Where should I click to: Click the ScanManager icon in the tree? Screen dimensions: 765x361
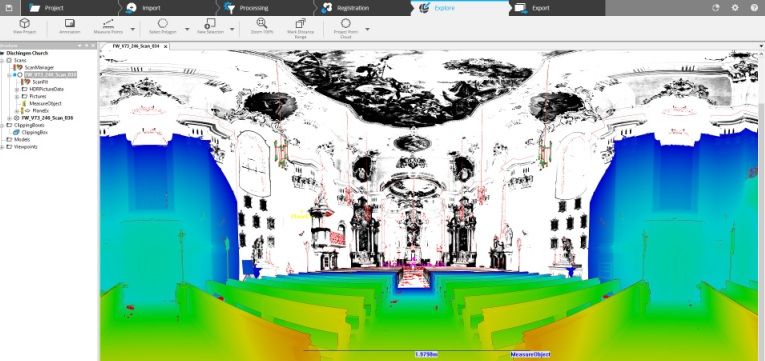point(19,67)
